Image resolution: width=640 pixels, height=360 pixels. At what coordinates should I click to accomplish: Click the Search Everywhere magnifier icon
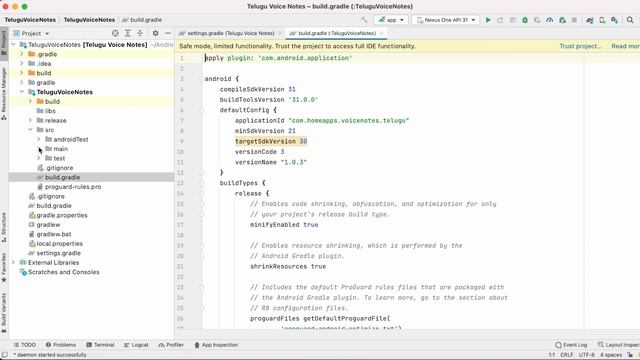click(630, 20)
